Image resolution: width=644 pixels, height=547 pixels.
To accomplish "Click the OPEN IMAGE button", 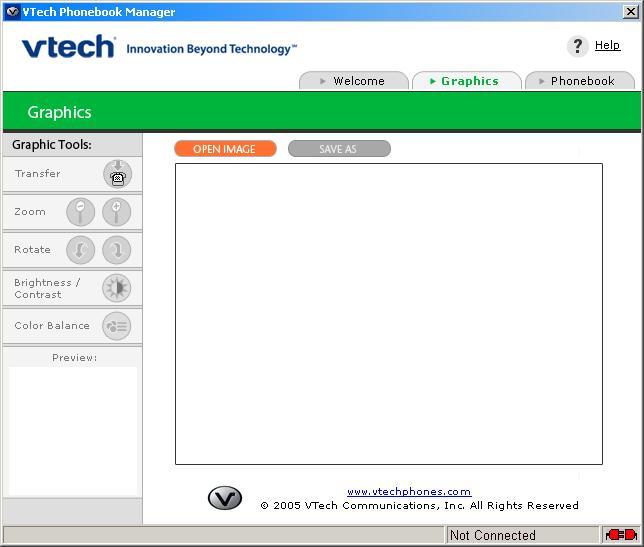I will tap(225, 149).
